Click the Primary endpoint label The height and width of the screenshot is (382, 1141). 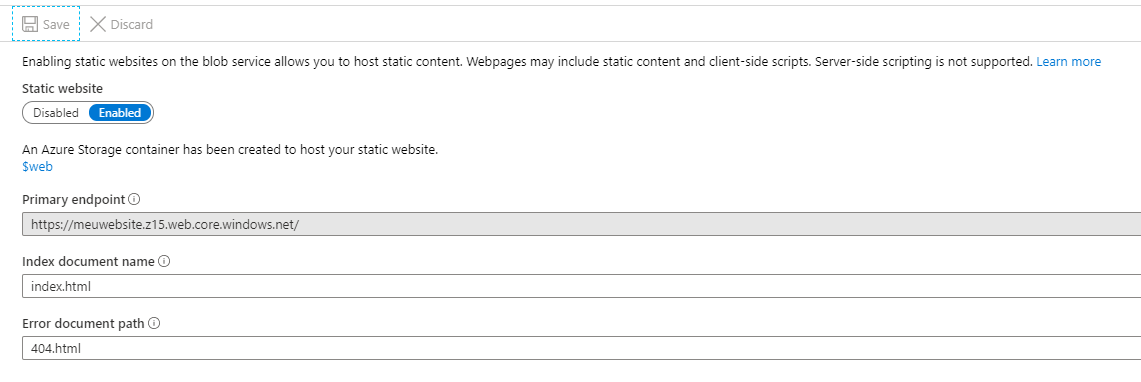[73, 199]
